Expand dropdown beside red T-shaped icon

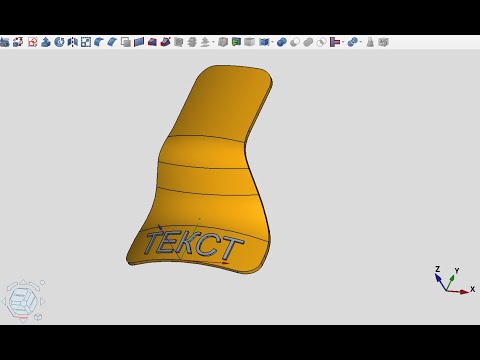[x=343, y=42]
